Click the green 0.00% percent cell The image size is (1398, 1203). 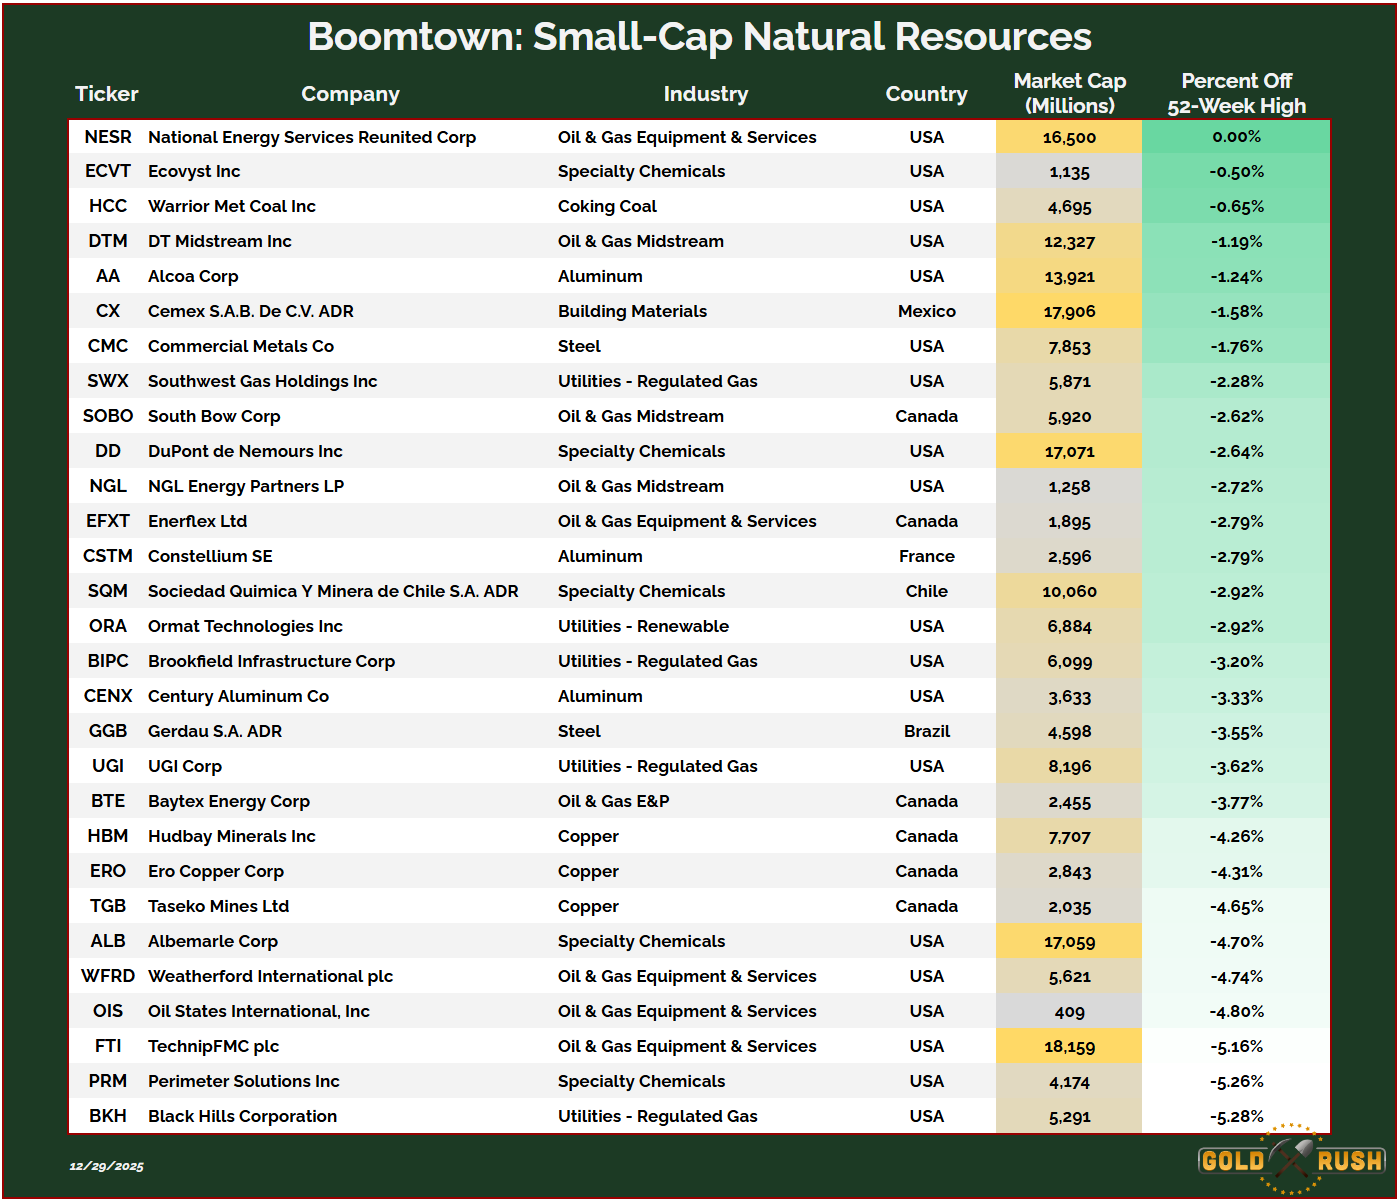(1236, 137)
